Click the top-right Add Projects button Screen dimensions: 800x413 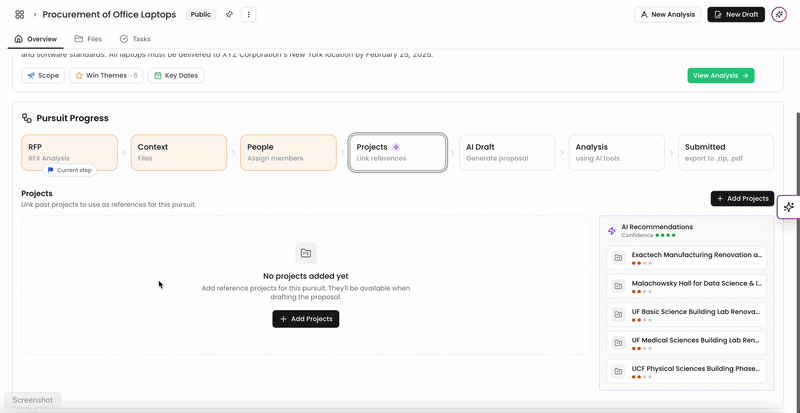point(742,199)
